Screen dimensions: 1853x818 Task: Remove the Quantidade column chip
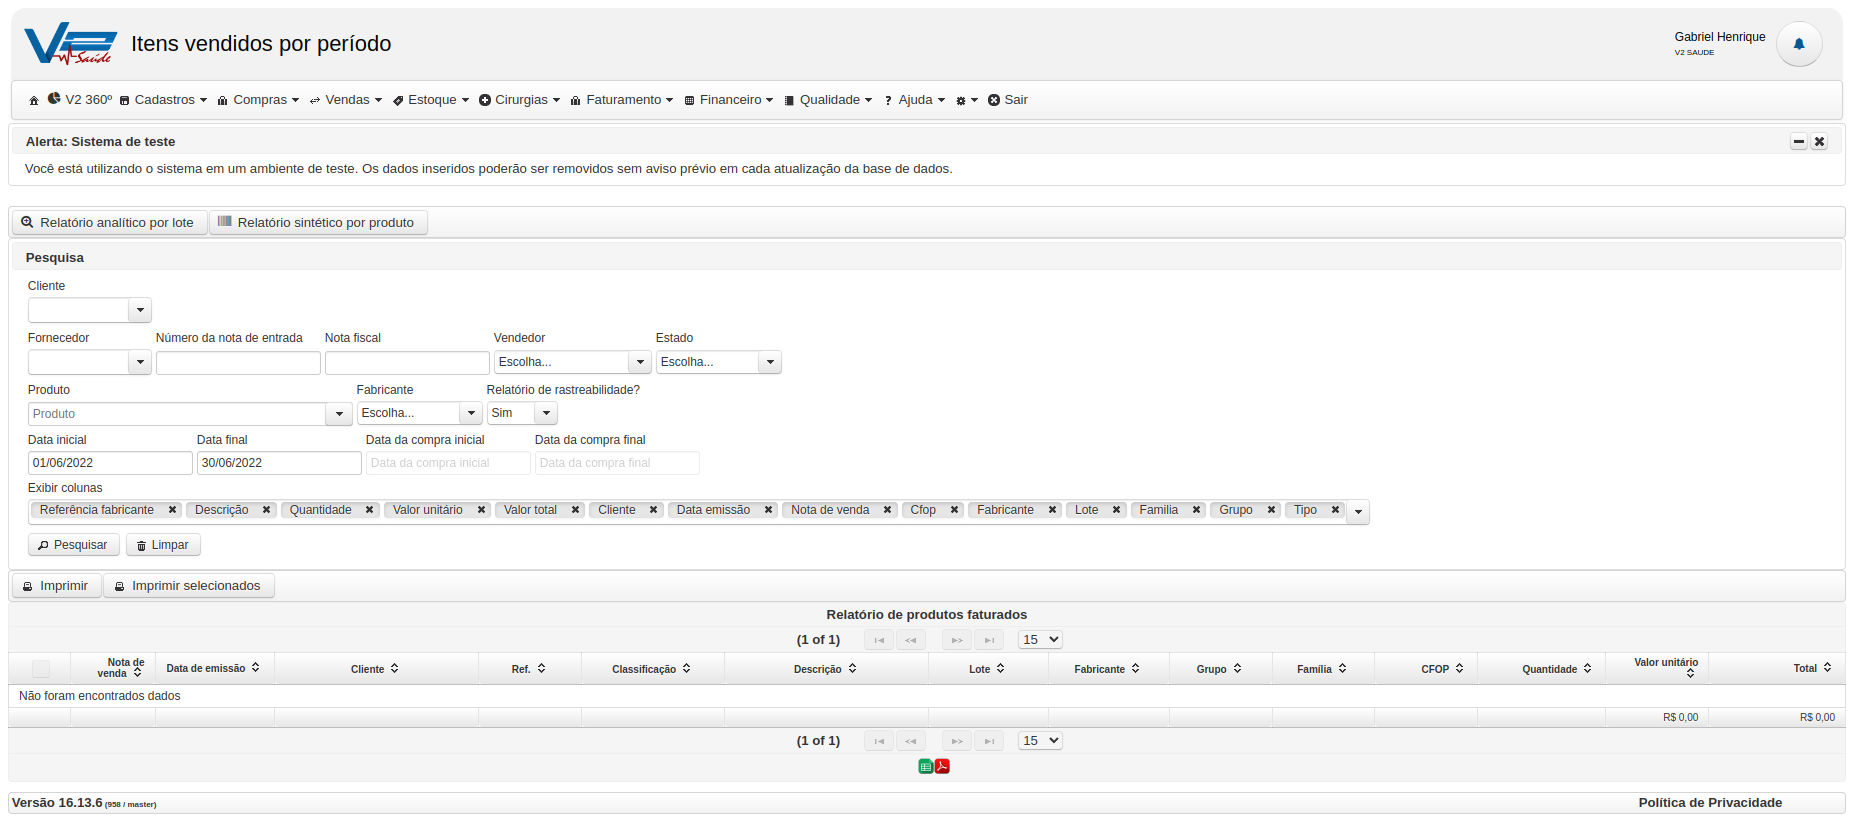(369, 510)
